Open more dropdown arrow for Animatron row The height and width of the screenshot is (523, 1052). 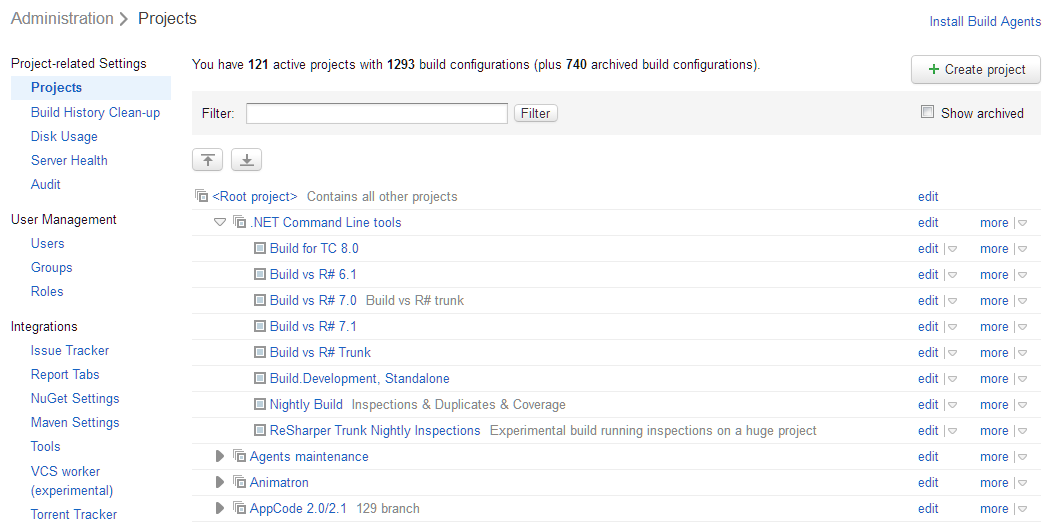pos(1022,483)
